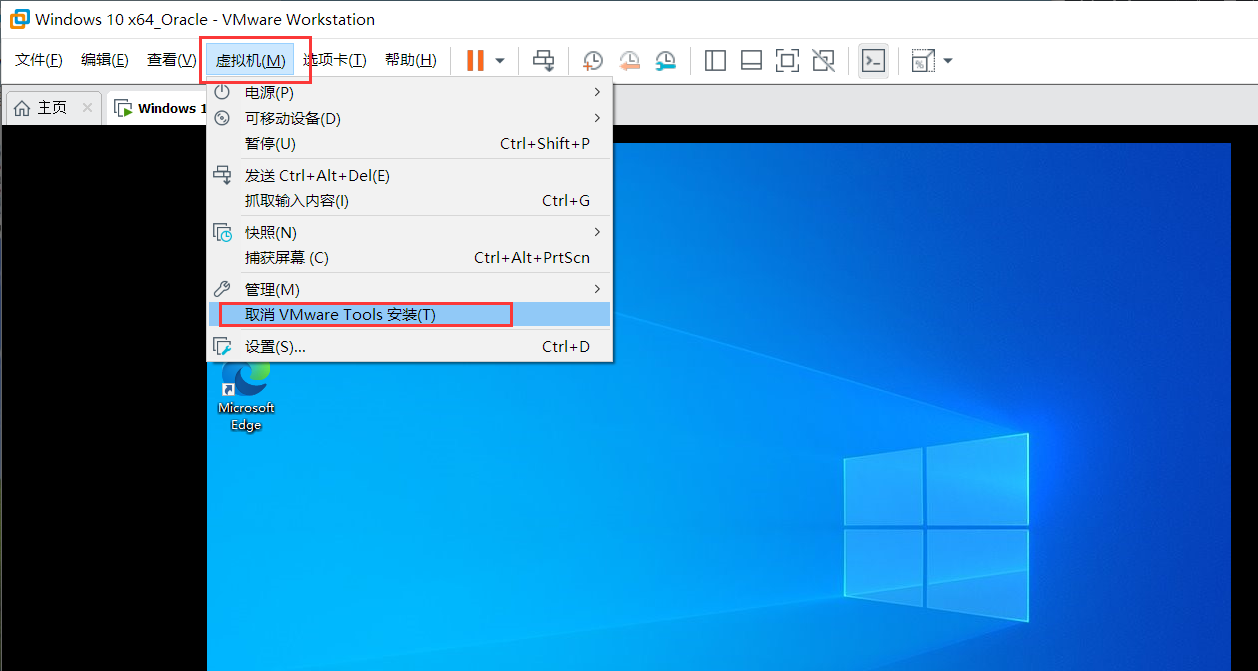Click Ctrl+Shift+P shortcut text
1258x671 pixels.
coord(545,143)
